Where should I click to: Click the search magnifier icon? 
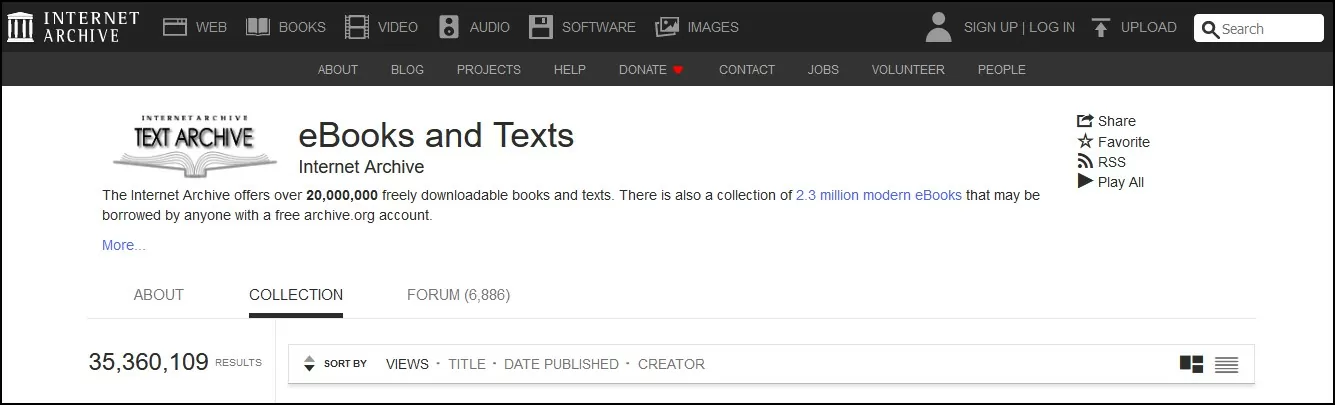(x=1210, y=29)
